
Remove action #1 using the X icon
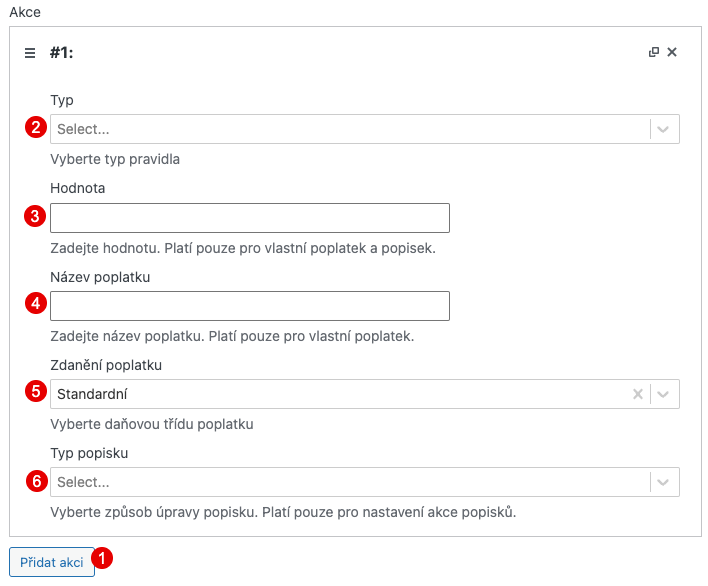click(x=672, y=53)
